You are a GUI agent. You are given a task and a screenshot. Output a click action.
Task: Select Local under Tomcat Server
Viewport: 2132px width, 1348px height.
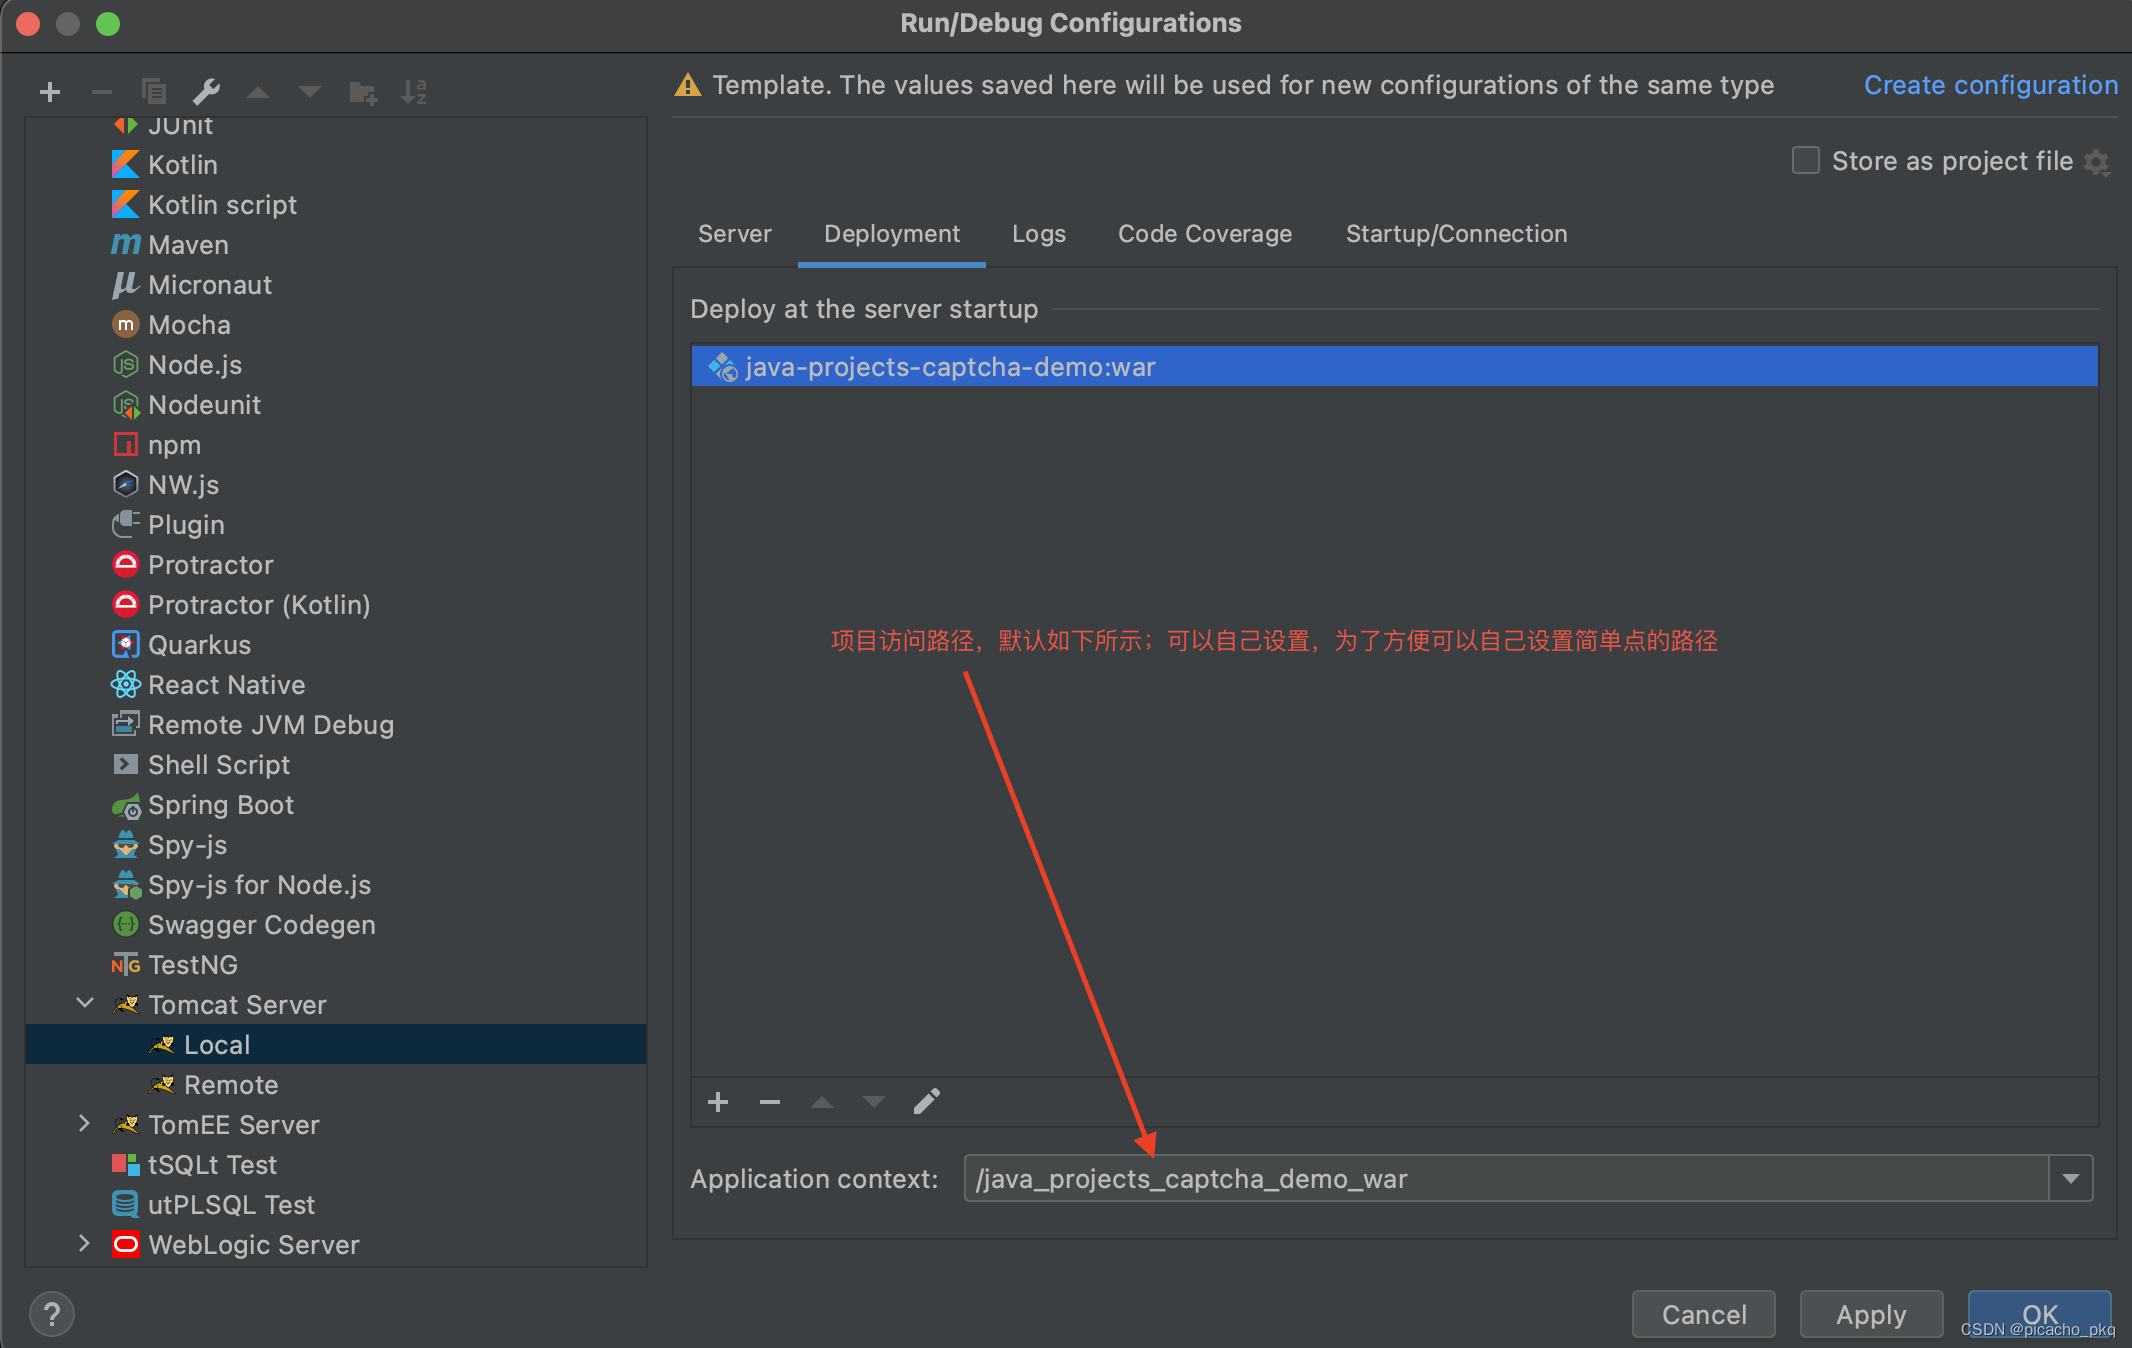tap(337, 1044)
